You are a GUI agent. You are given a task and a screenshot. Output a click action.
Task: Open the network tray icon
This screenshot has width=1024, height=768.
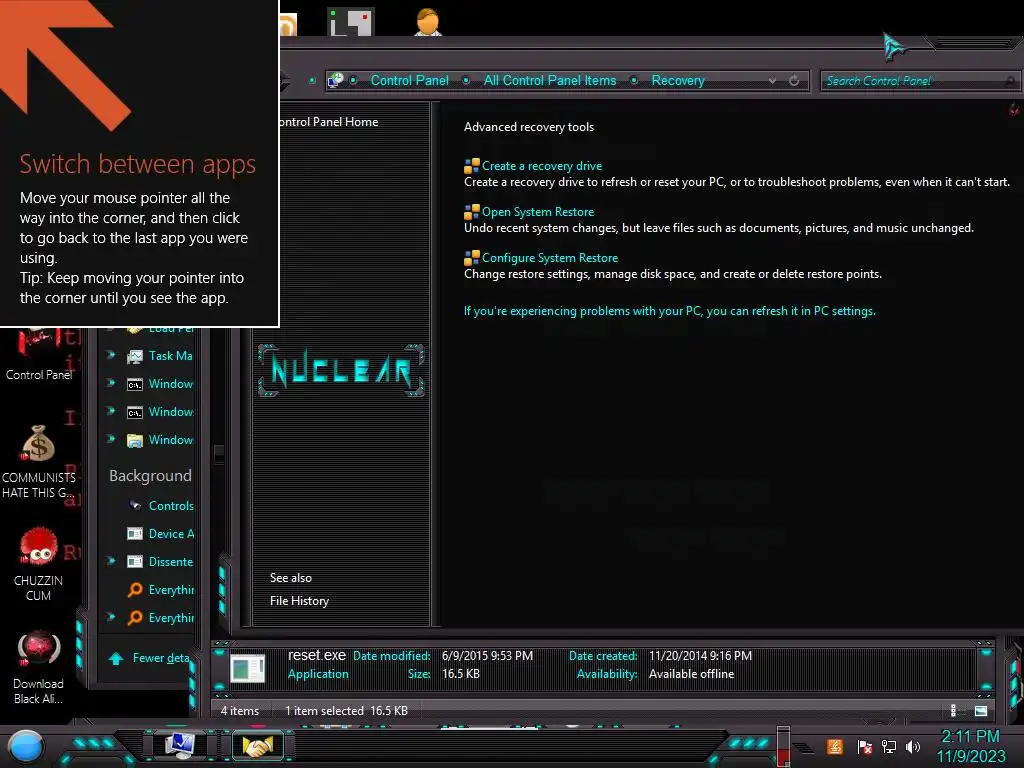[889, 746]
